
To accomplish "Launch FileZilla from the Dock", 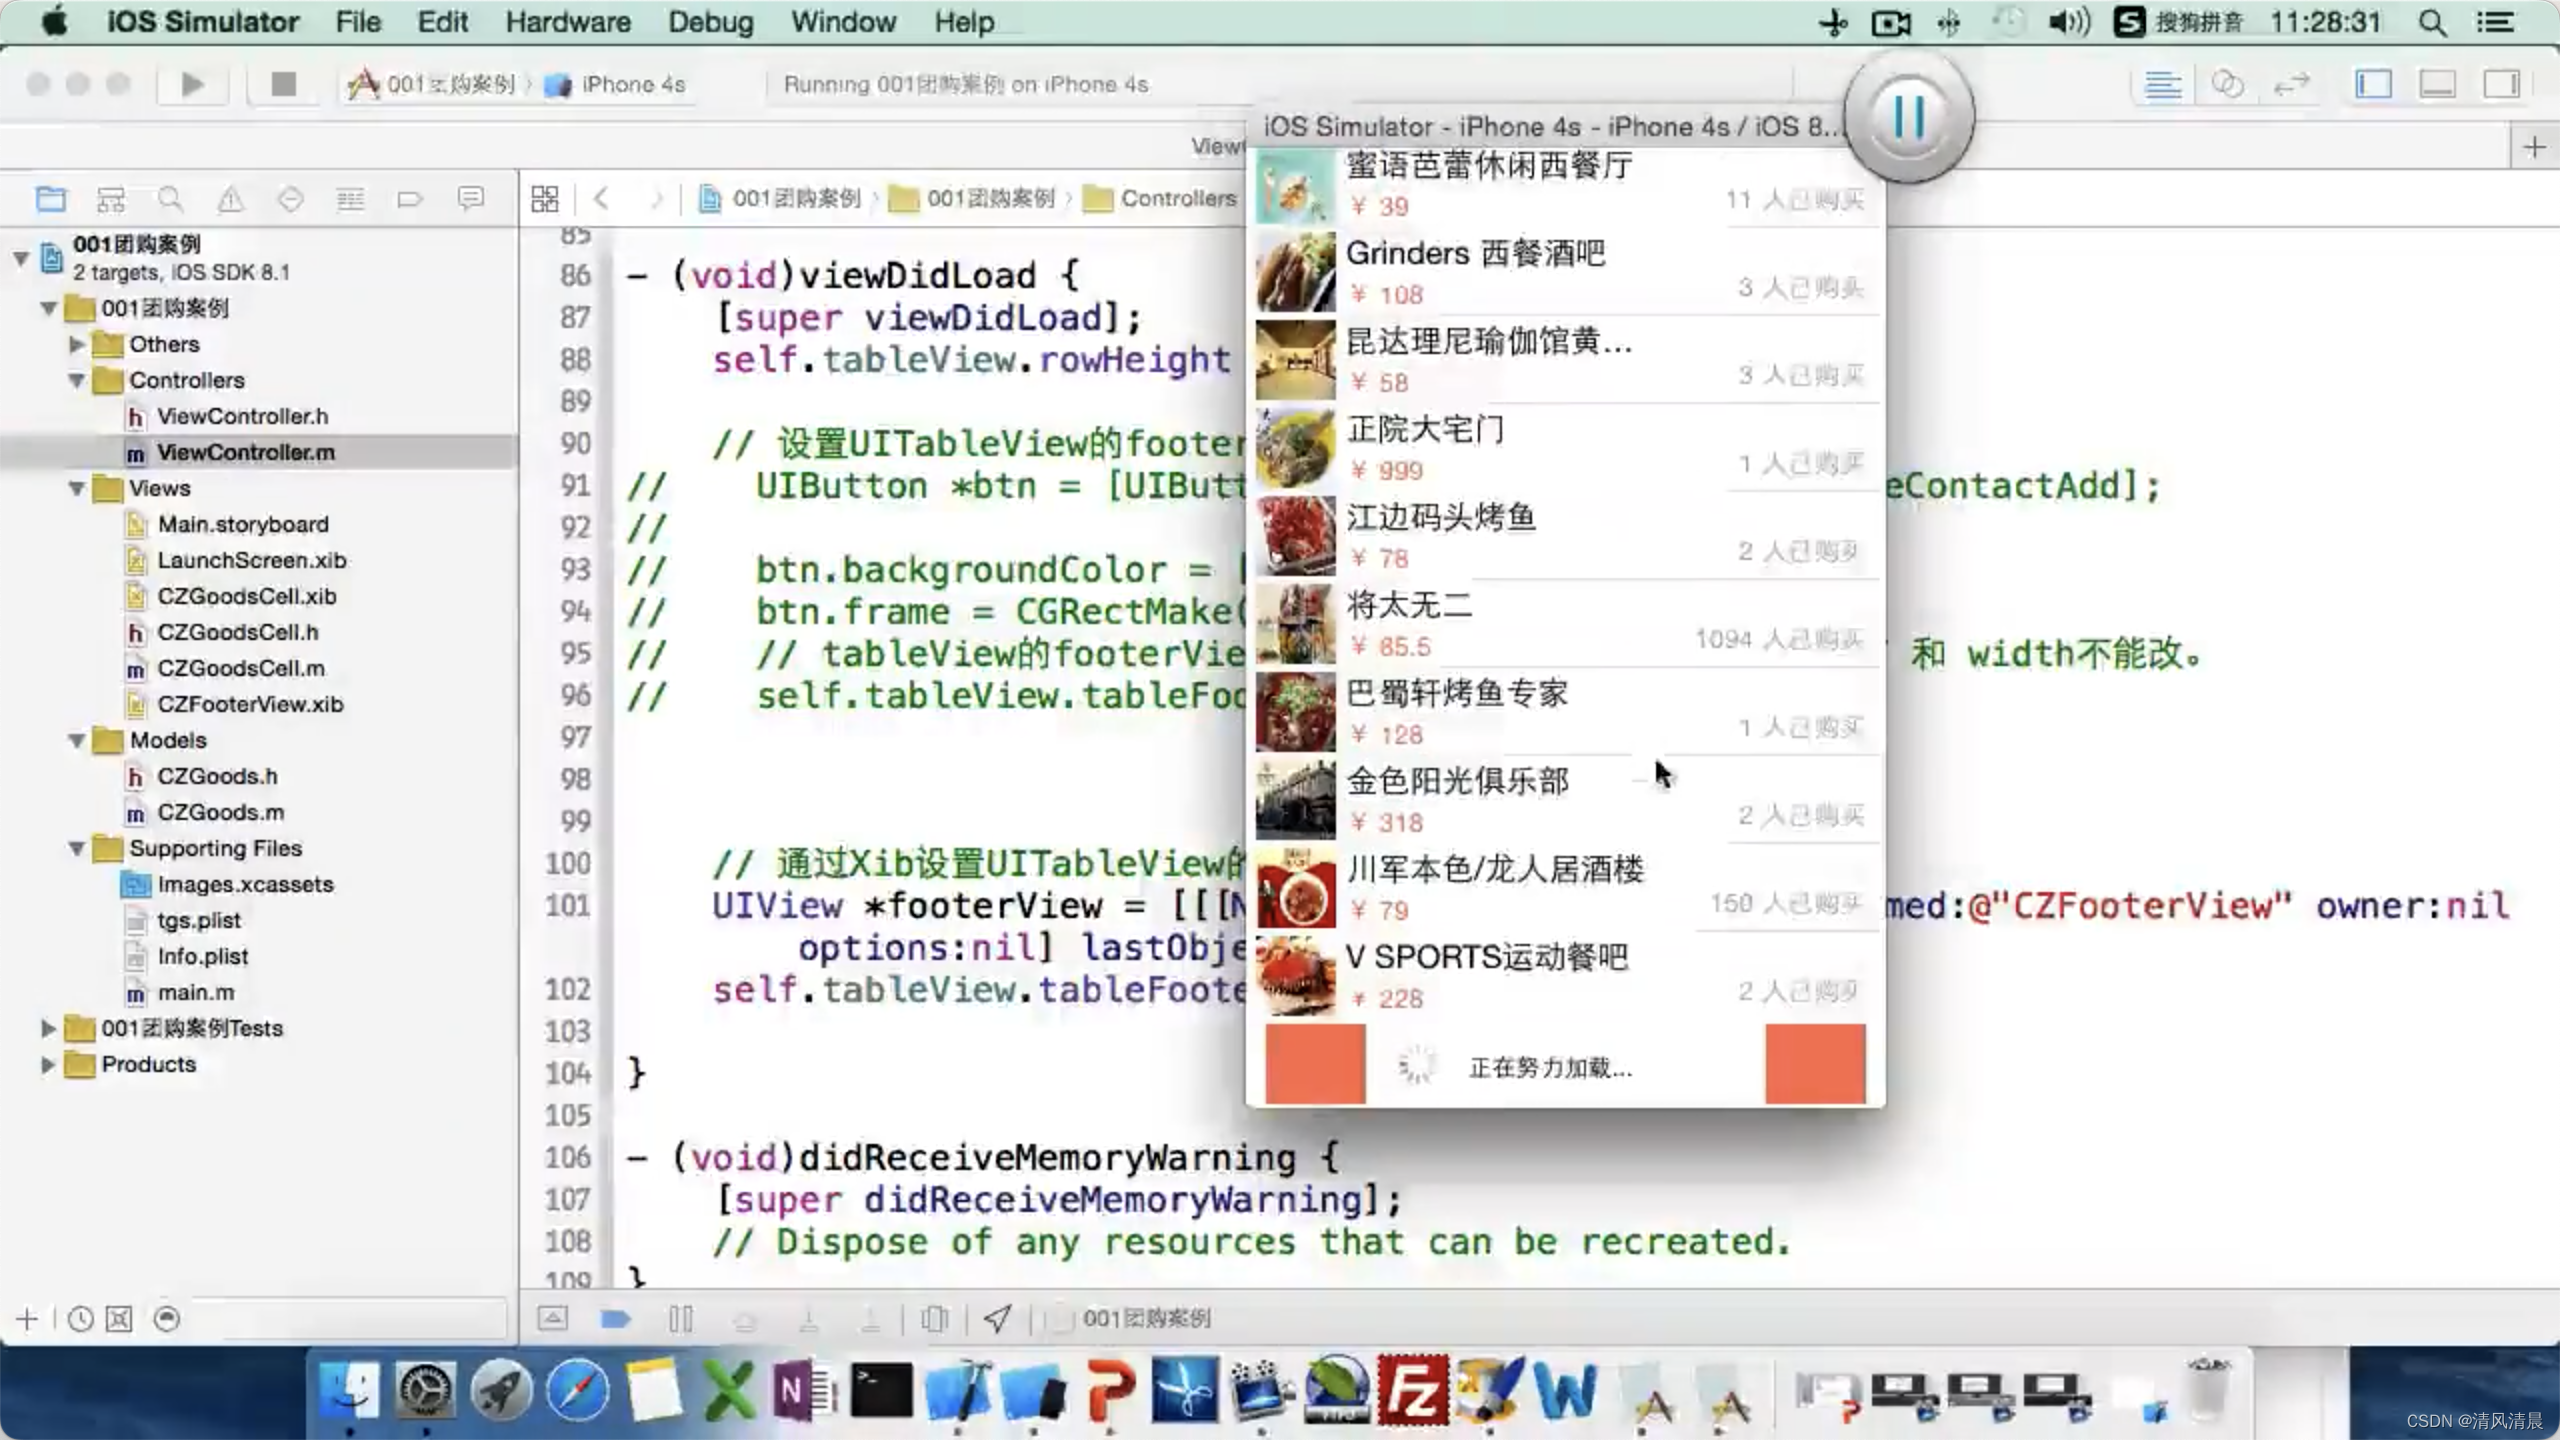I will pyautogui.click(x=1412, y=1390).
